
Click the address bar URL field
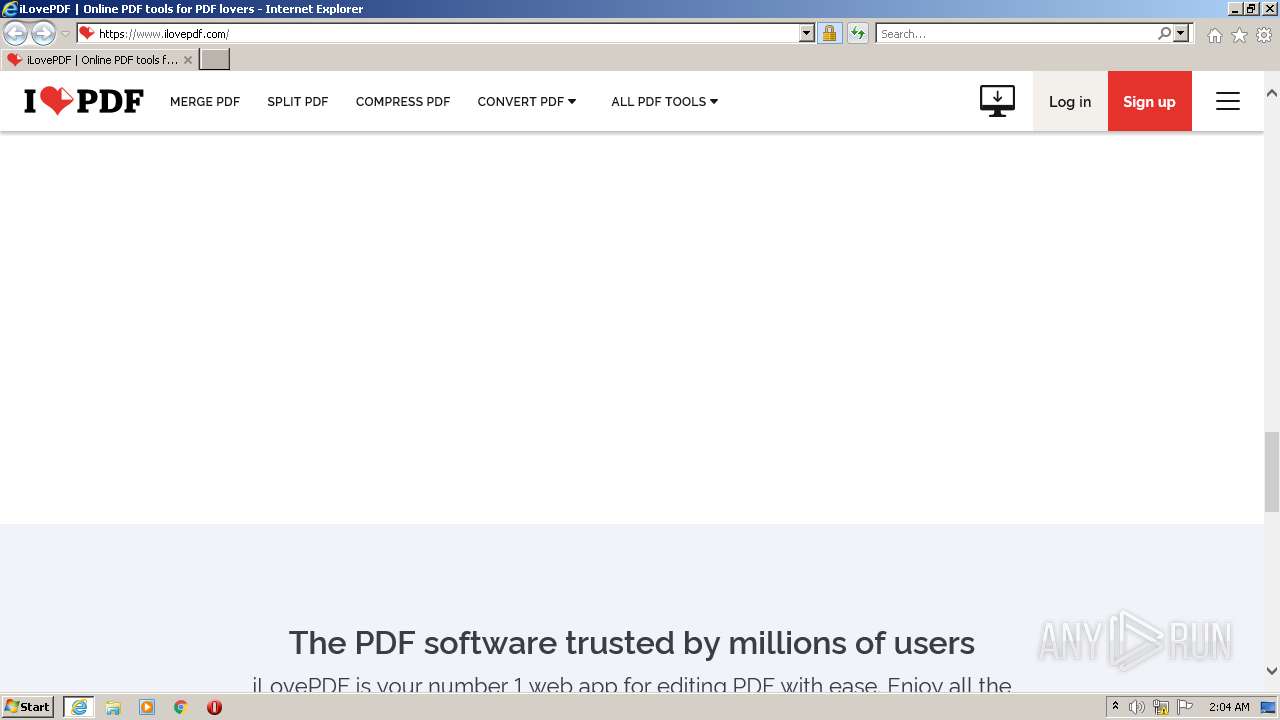pos(445,33)
